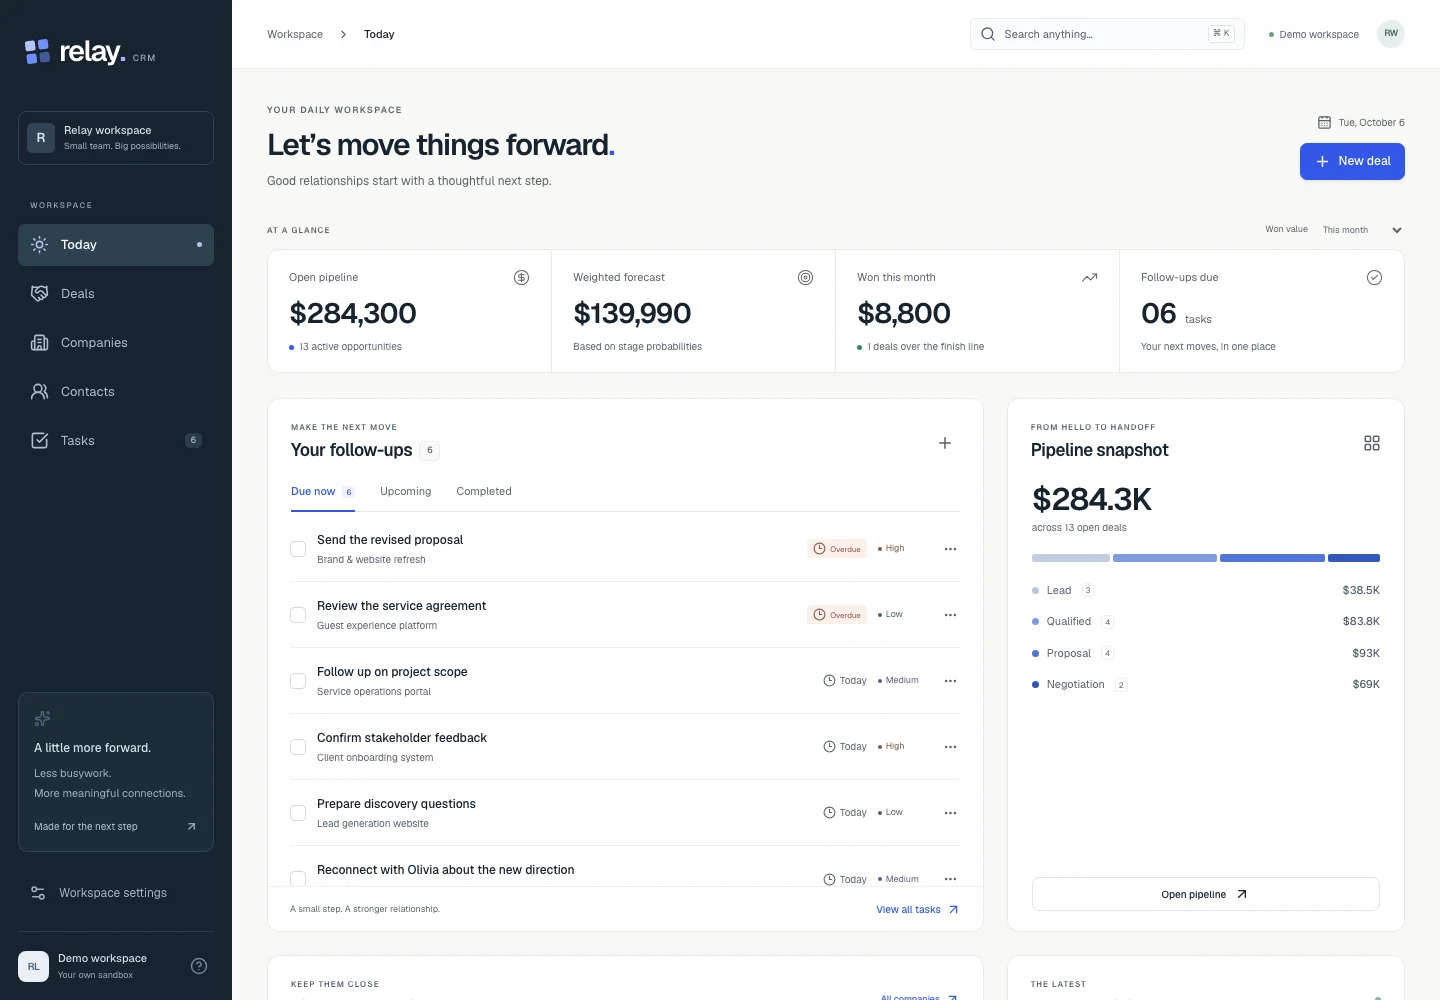Open the Reconnect with Olivia task title
Screen dimensions: 1440x1000
click(x=446, y=870)
